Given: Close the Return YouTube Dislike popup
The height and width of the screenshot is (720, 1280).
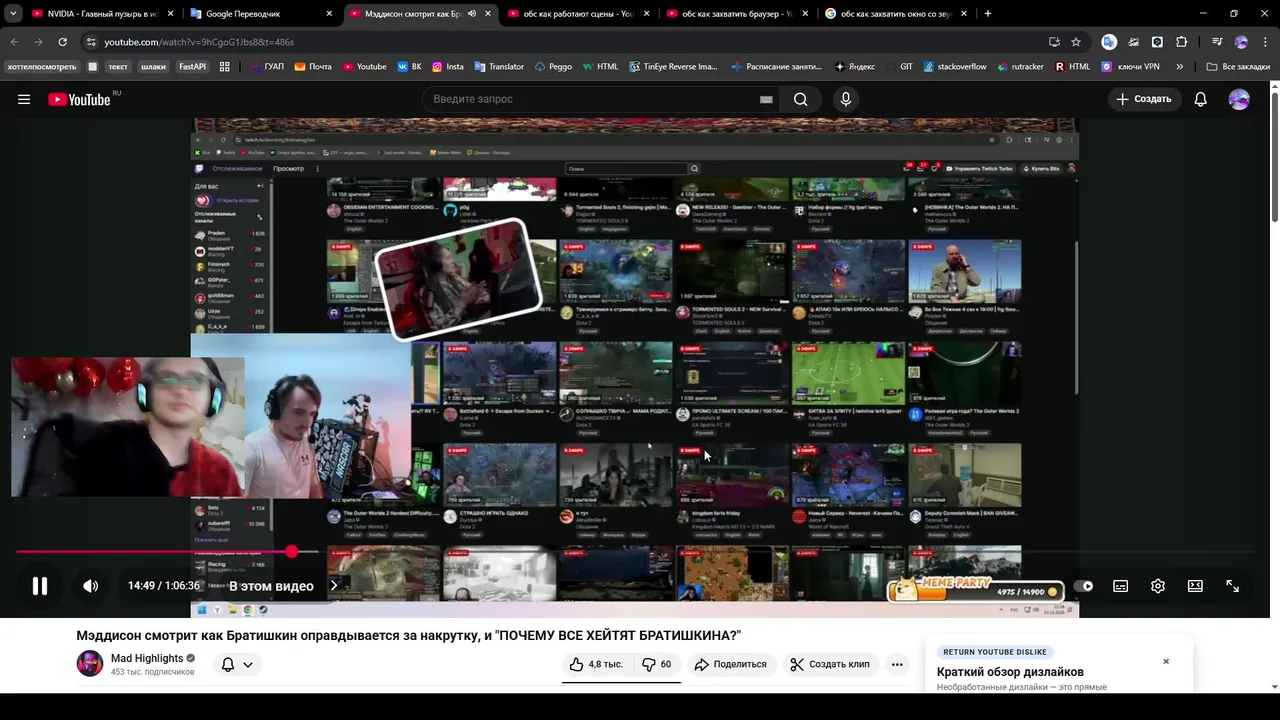Looking at the screenshot, I should pos(1166,661).
